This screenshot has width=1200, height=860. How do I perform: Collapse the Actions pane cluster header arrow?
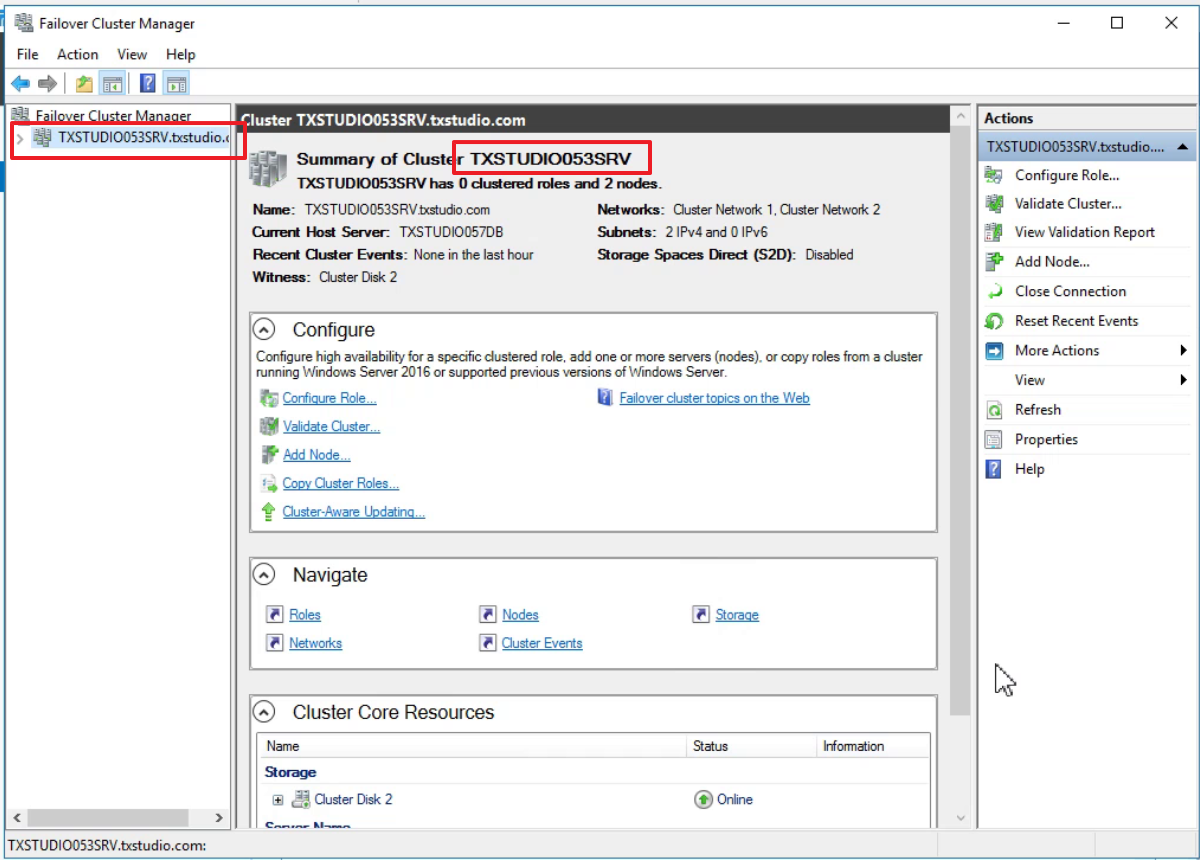point(1183,146)
